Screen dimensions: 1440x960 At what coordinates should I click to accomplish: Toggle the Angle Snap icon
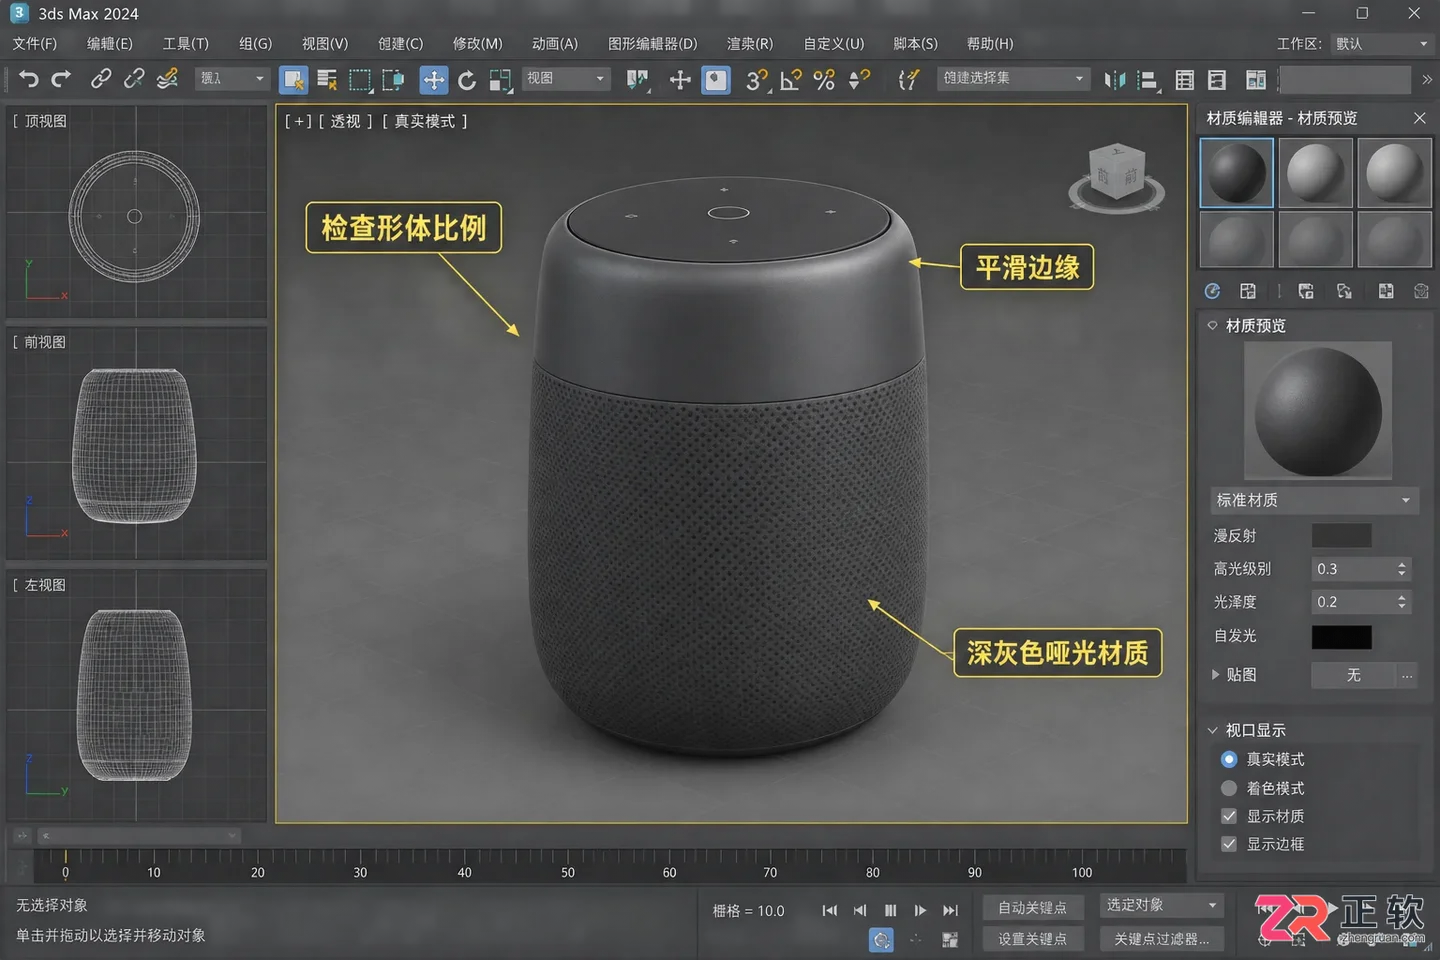791,80
